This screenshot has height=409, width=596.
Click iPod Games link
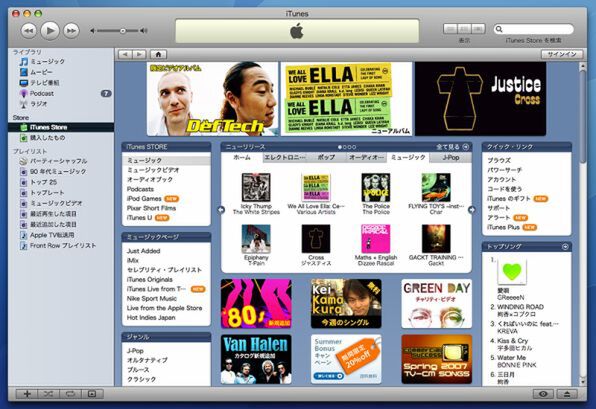(x=144, y=198)
